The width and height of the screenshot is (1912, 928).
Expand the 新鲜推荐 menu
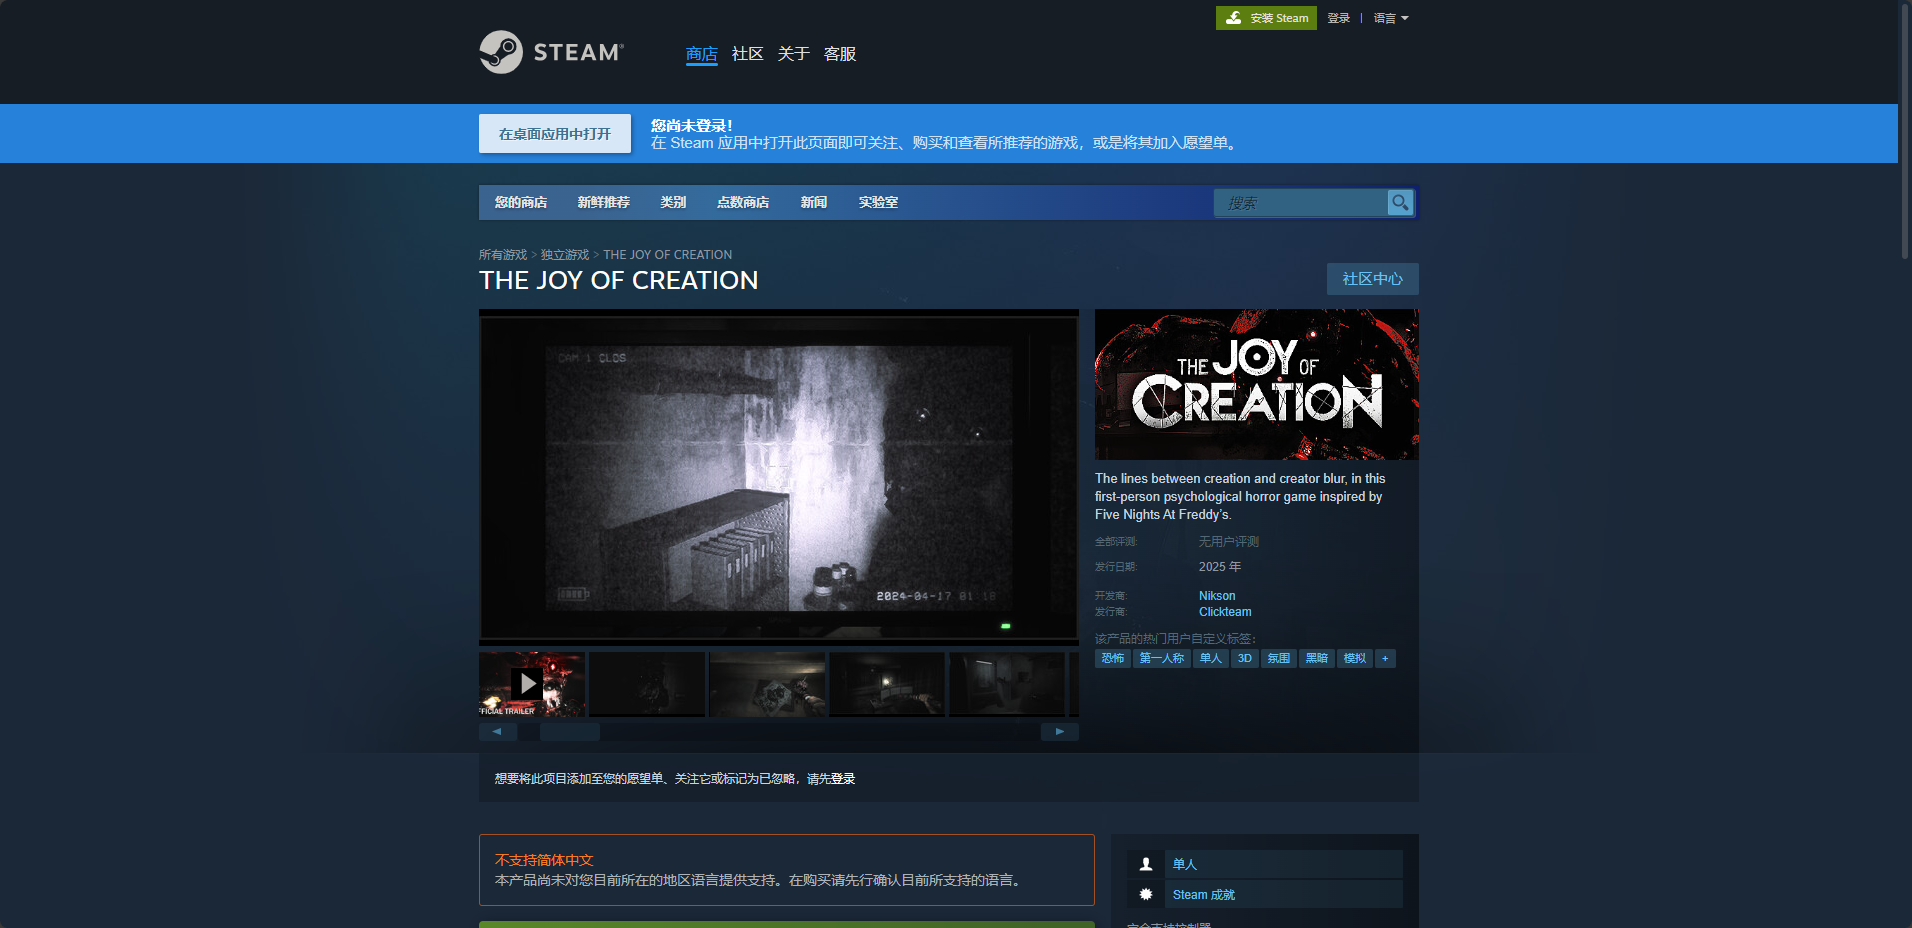[603, 202]
